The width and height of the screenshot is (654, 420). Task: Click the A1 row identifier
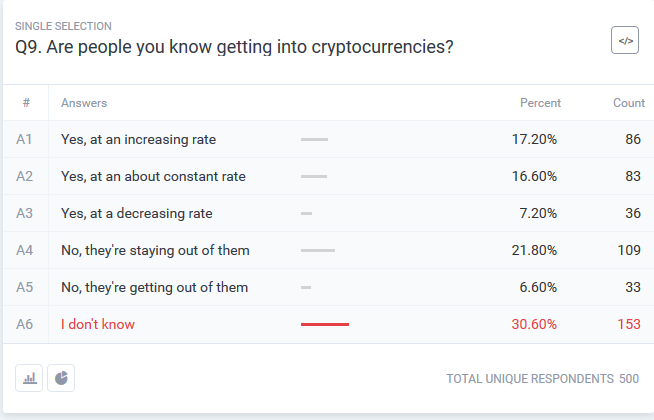25,139
